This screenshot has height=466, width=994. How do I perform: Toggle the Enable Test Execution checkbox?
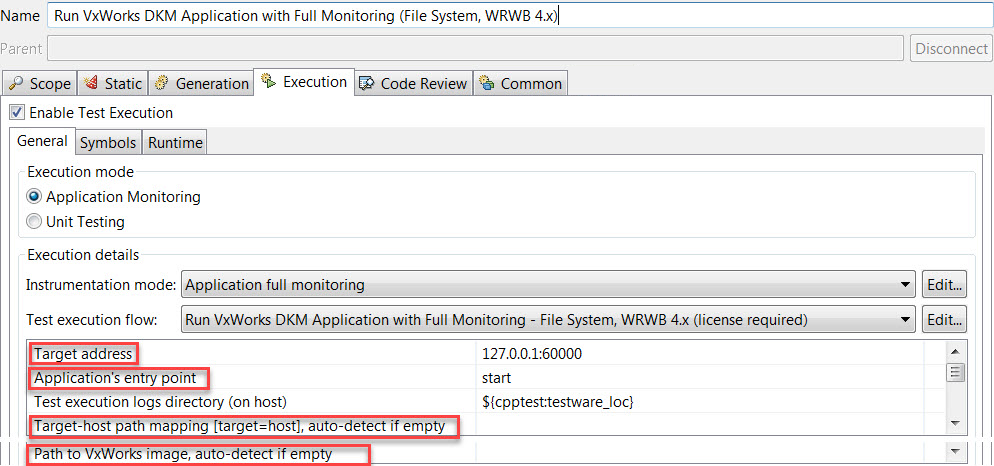[18, 113]
